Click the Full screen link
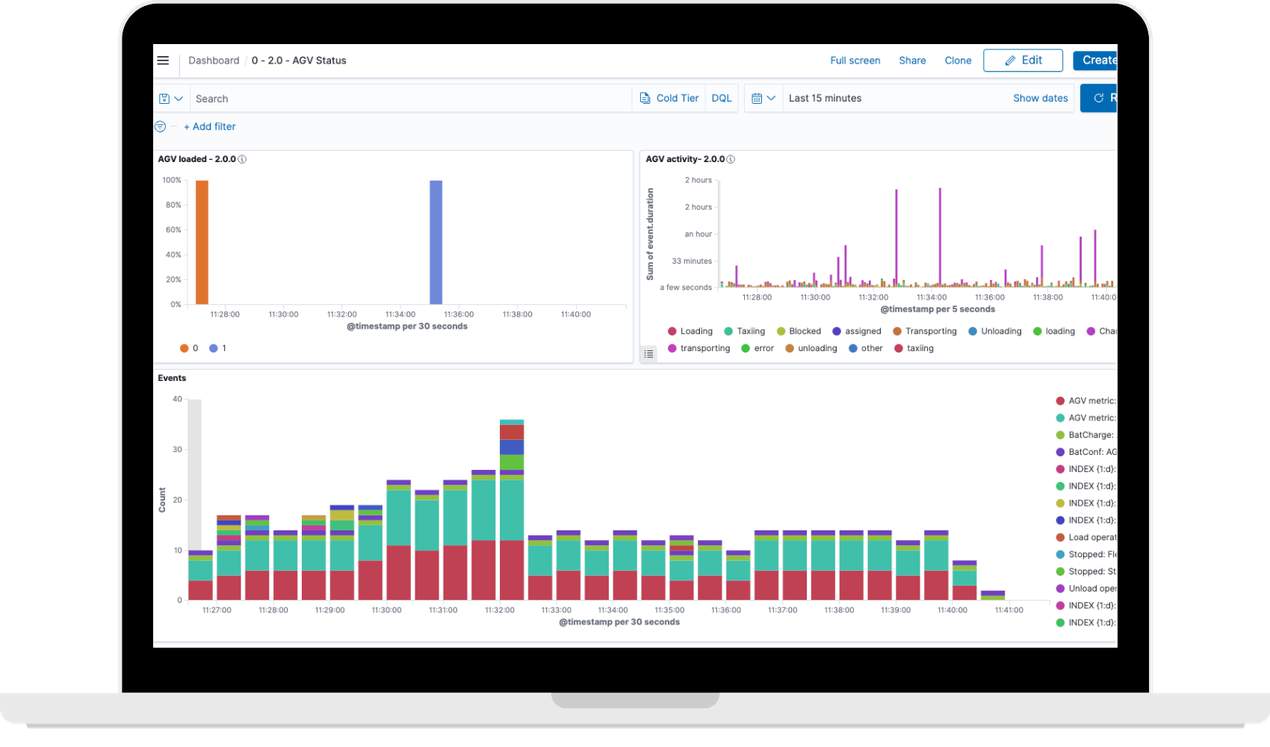This screenshot has height=747, width=1270. [x=855, y=60]
